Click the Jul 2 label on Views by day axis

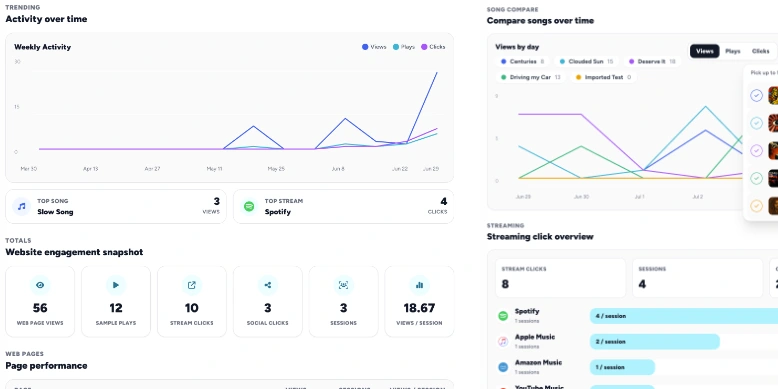(698, 197)
